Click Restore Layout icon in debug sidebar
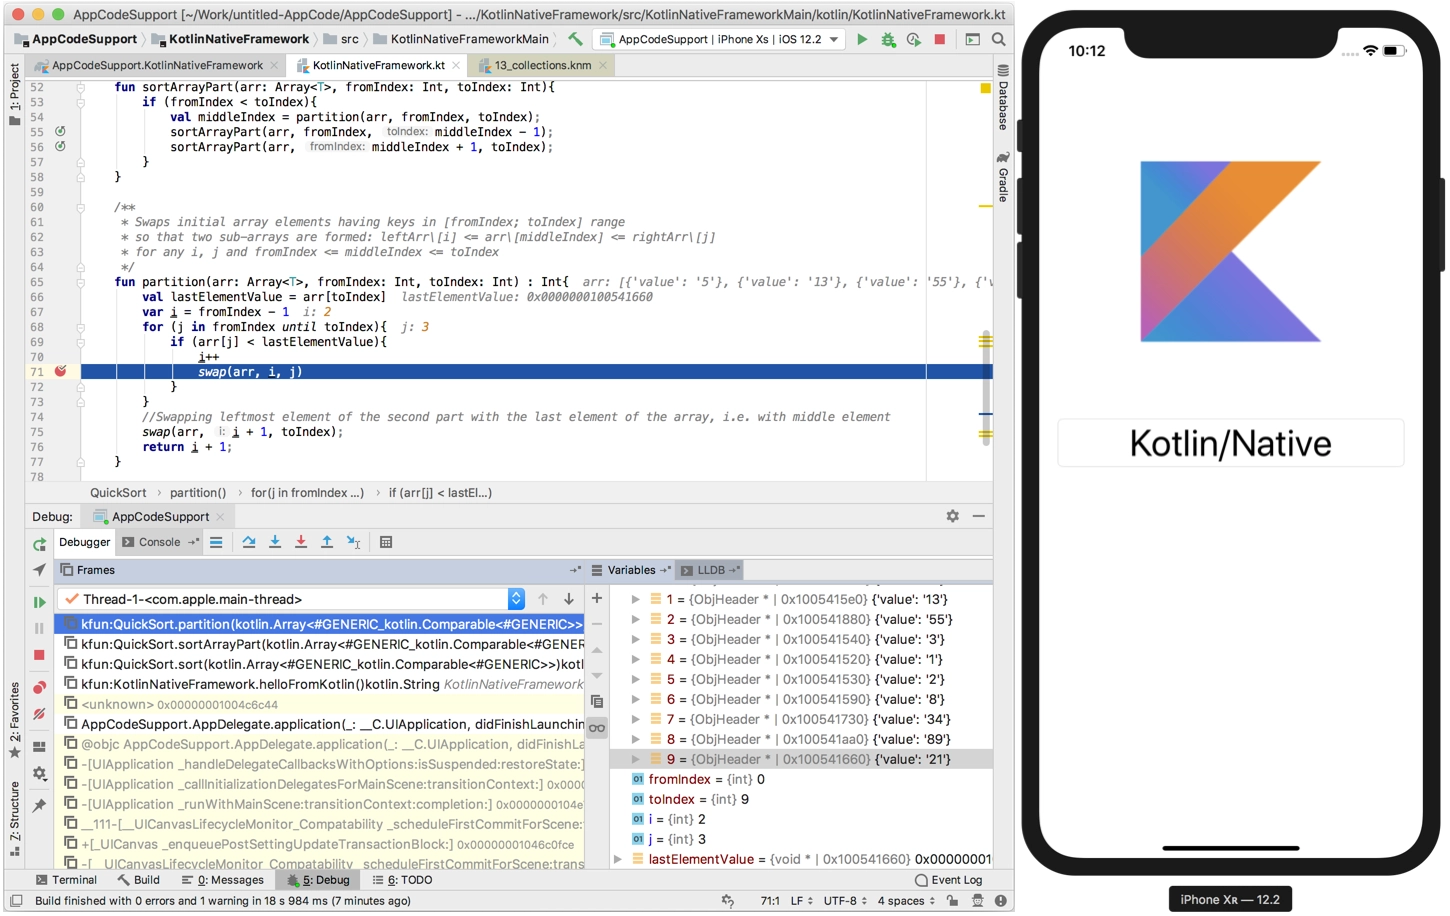This screenshot has width=1450, height=916. coord(39,746)
